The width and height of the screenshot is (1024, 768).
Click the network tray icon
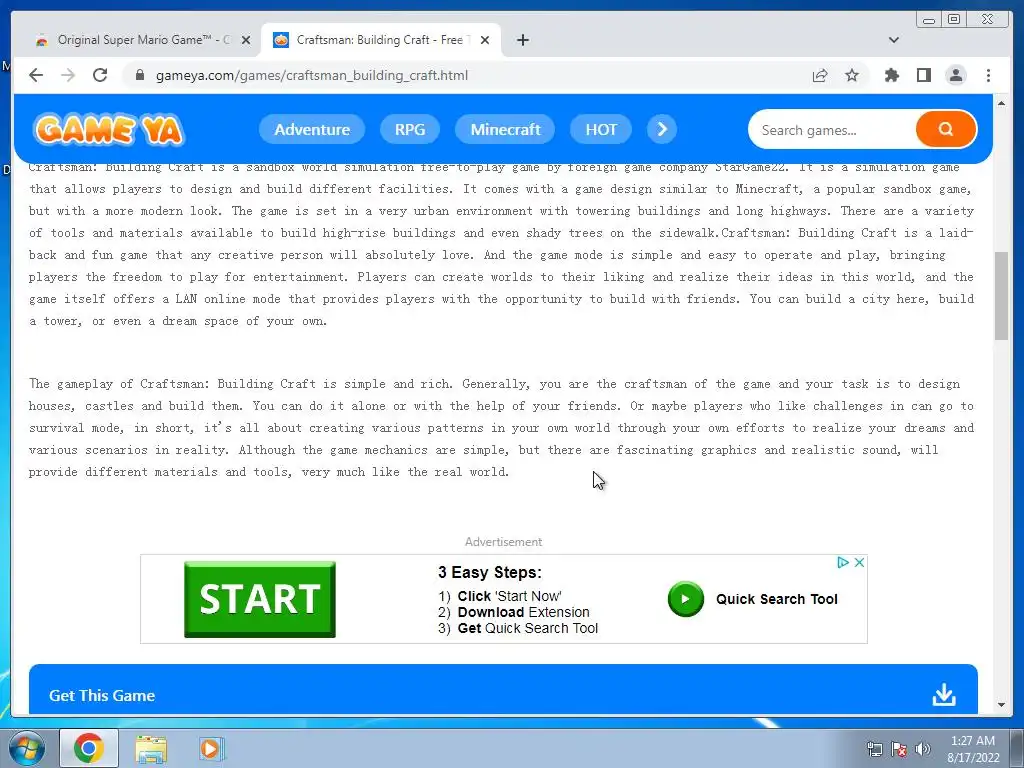(x=874, y=748)
